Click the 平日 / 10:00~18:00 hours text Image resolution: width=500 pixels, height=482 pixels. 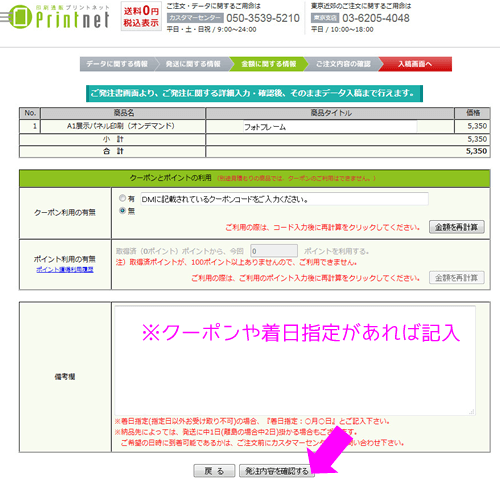pos(342,29)
